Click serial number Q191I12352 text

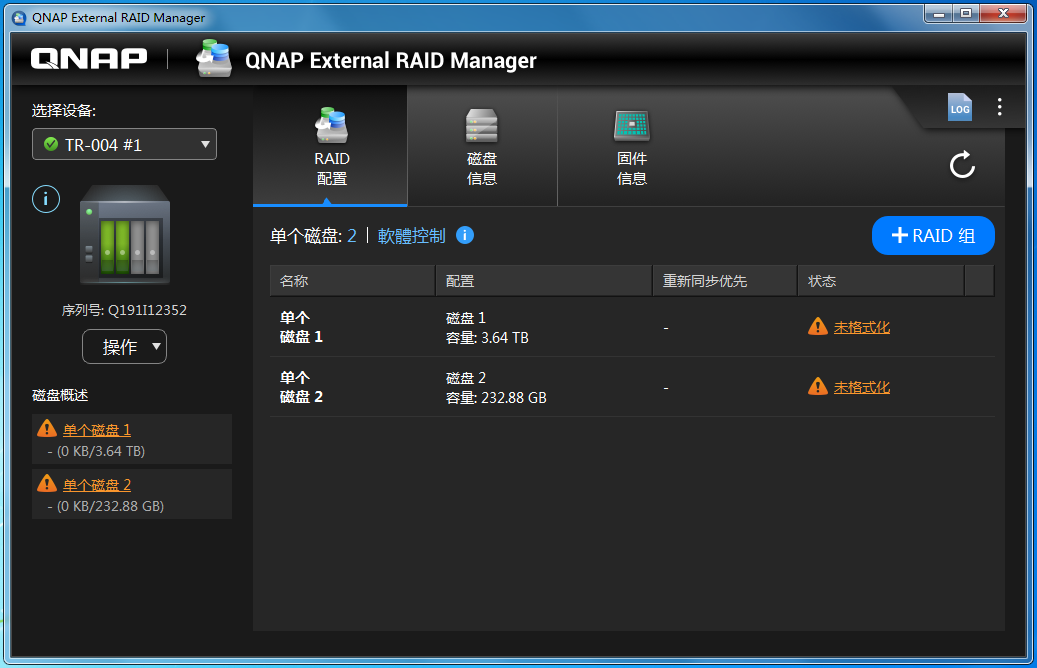click(x=147, y=310)
